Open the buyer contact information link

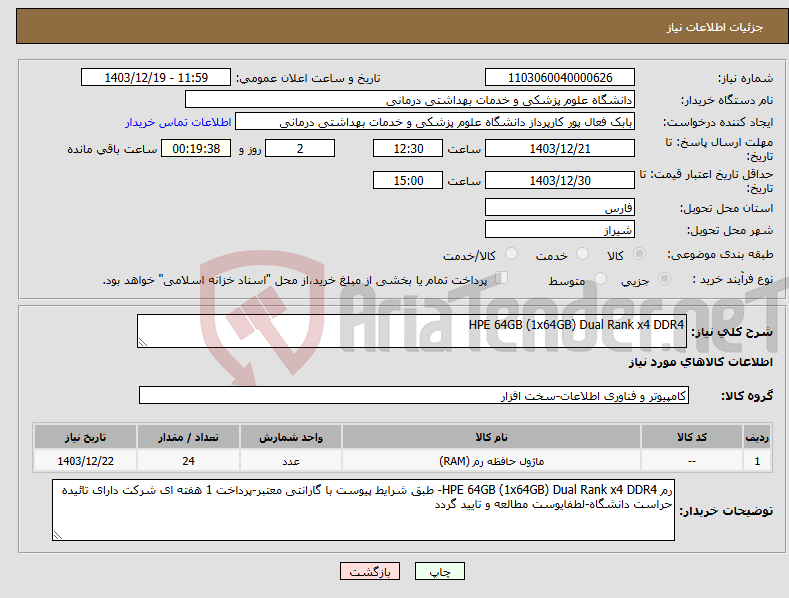click(x=178, y=122)
